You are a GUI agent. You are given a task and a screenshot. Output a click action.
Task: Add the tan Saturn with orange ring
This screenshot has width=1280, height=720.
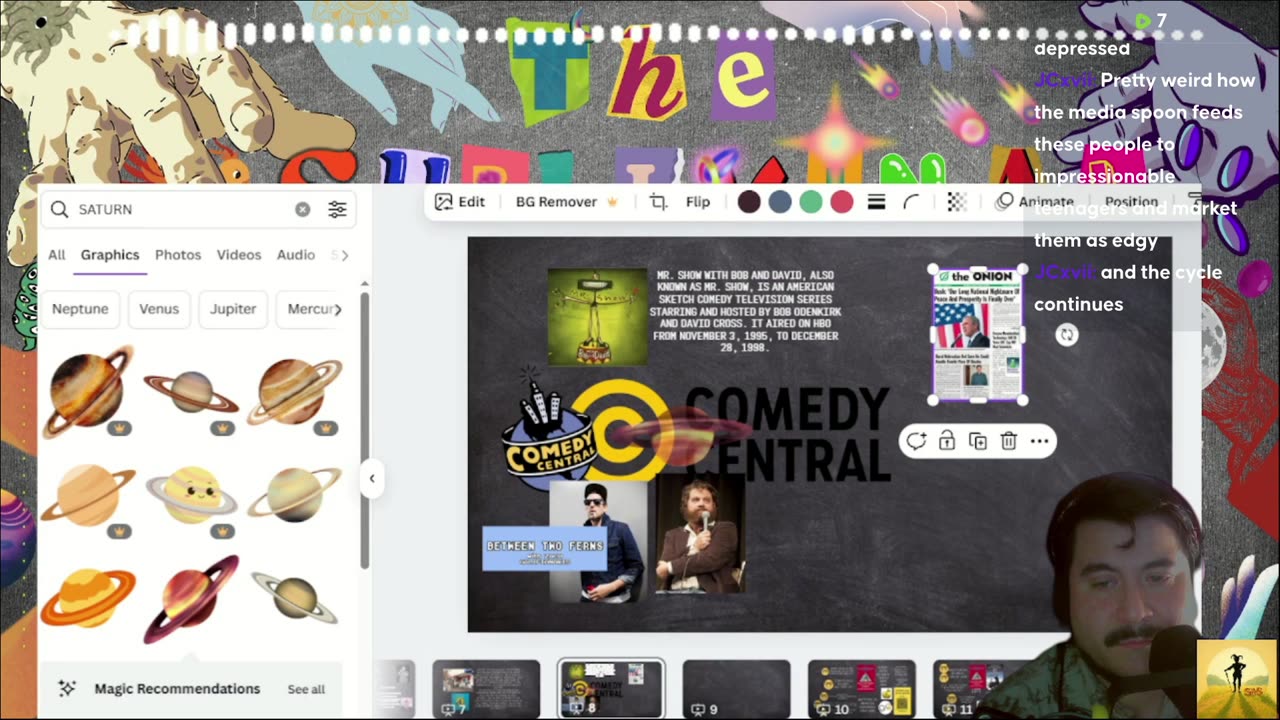tap(294, 392)
